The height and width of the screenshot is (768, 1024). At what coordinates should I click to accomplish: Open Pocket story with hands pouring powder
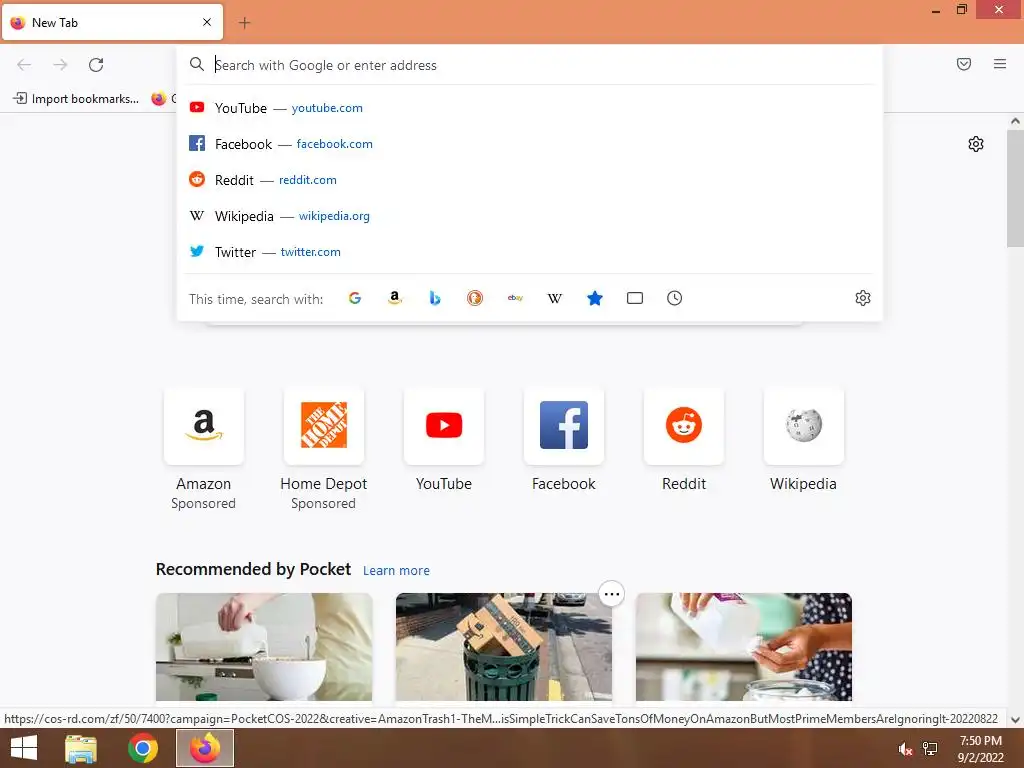pos(744,647)
